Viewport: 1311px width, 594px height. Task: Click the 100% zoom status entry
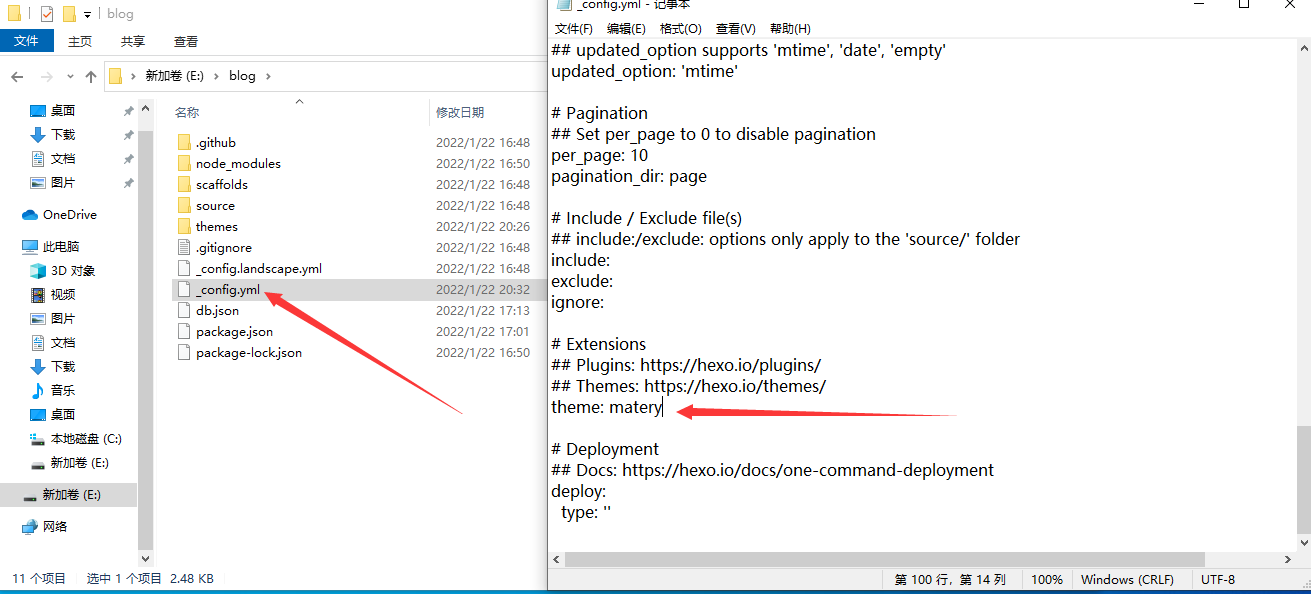click(x=1047, y=579)
